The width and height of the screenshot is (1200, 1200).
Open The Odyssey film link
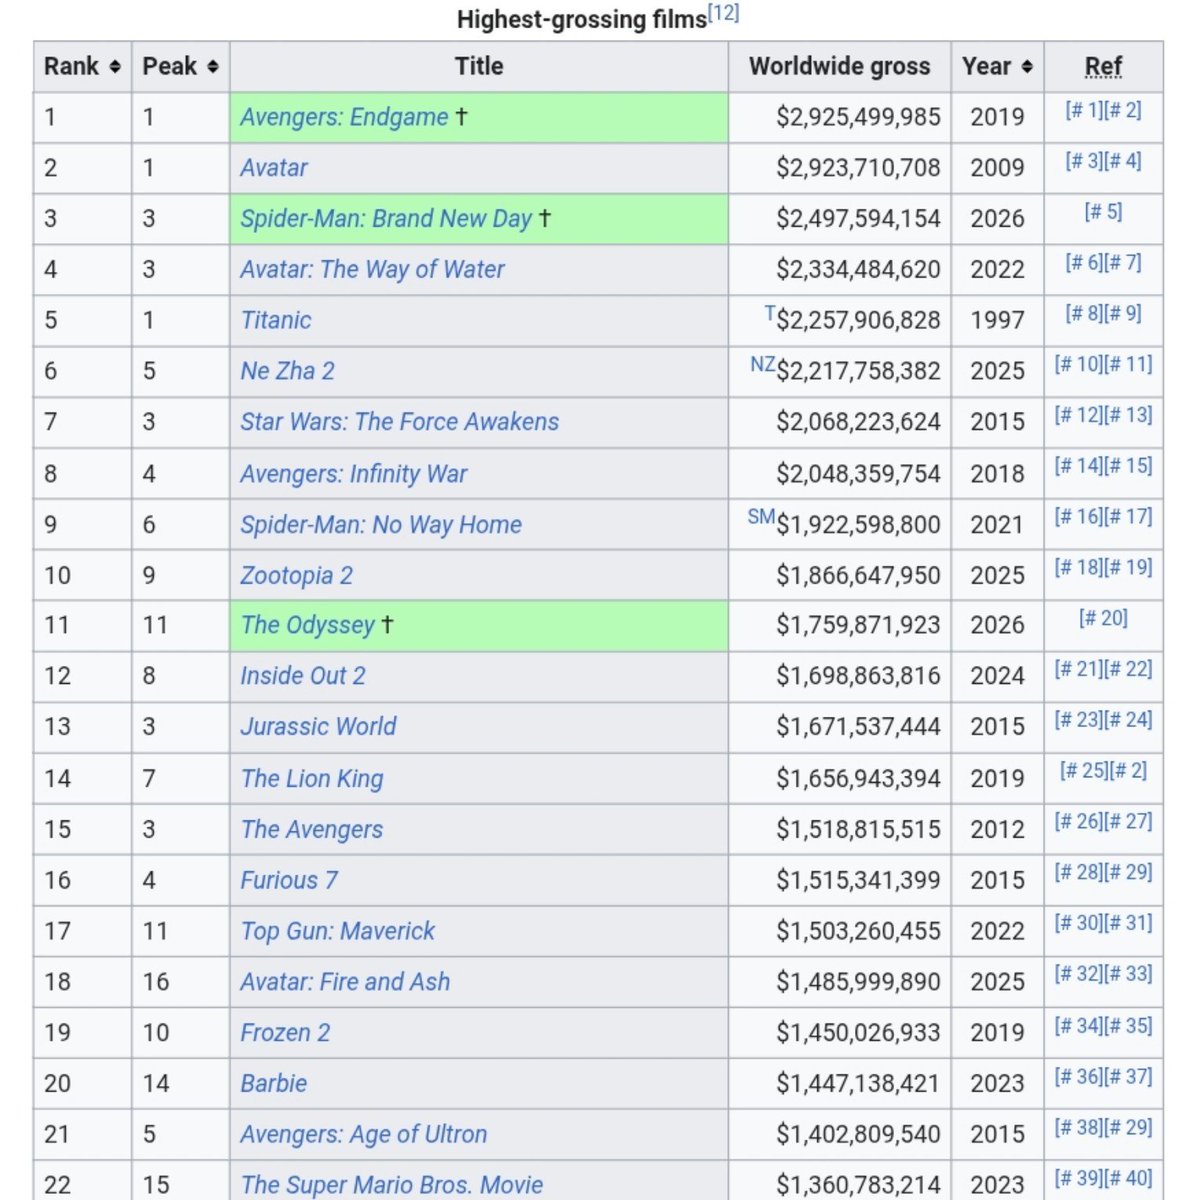308,625
